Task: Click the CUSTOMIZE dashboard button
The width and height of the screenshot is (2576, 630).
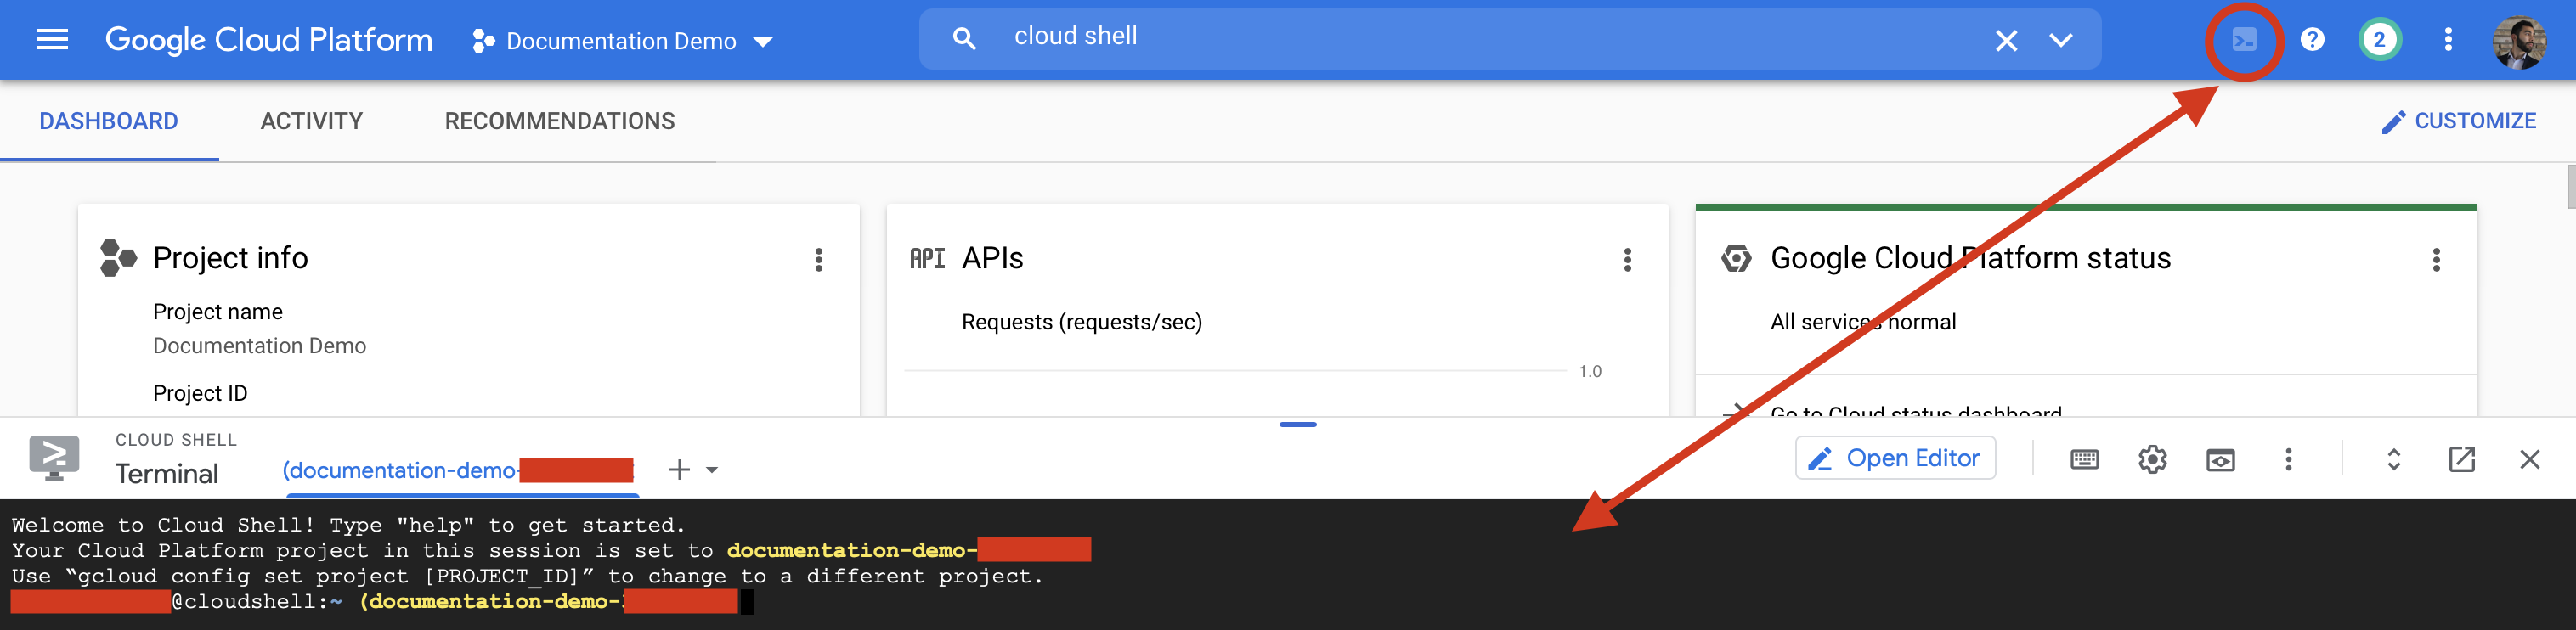Action: pos(2458,121)
